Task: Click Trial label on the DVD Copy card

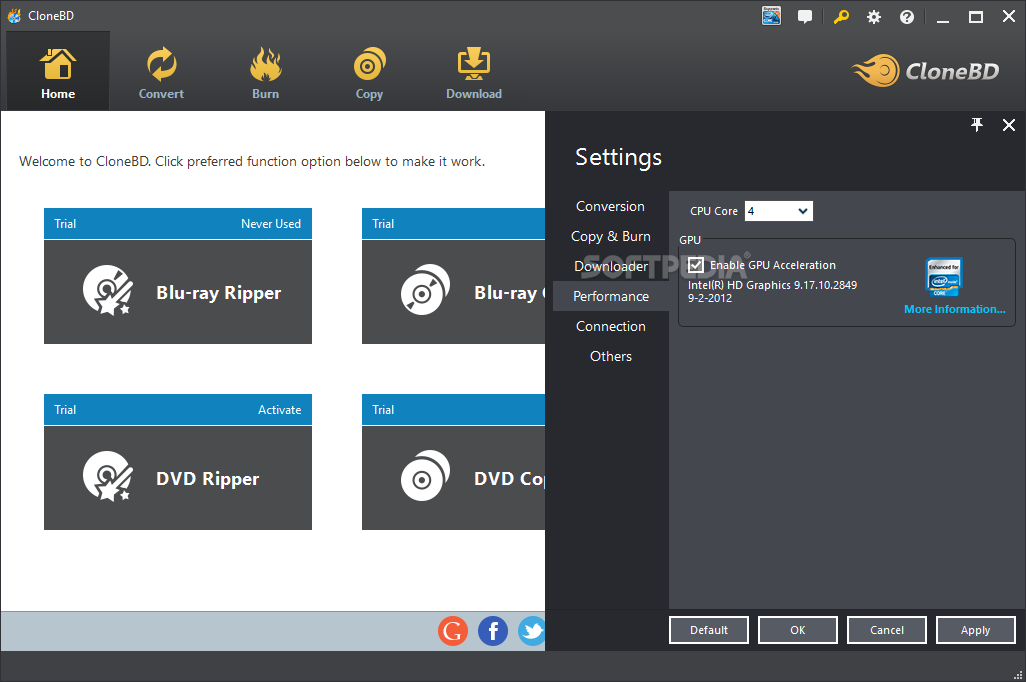Action: pyautogui.click(x=383, y=410)
